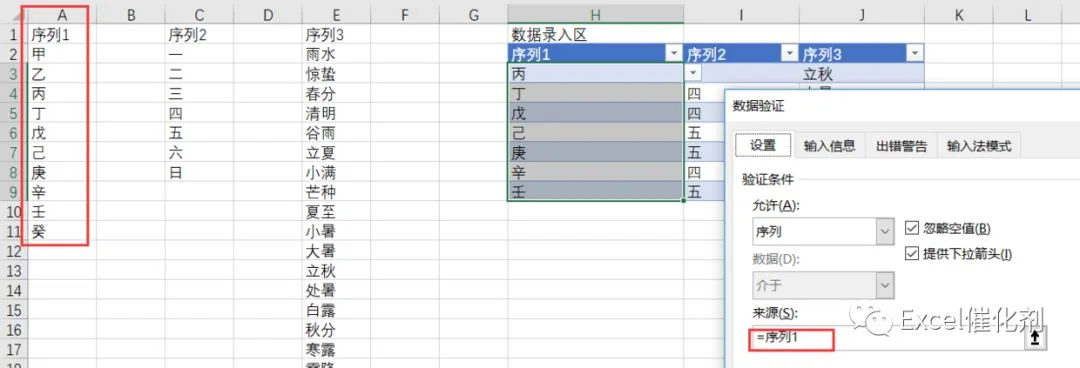This screenshot has height=368, width=1080.
Task: Click cell E1 labeled 序列3
Action: [x=336, y=34]
